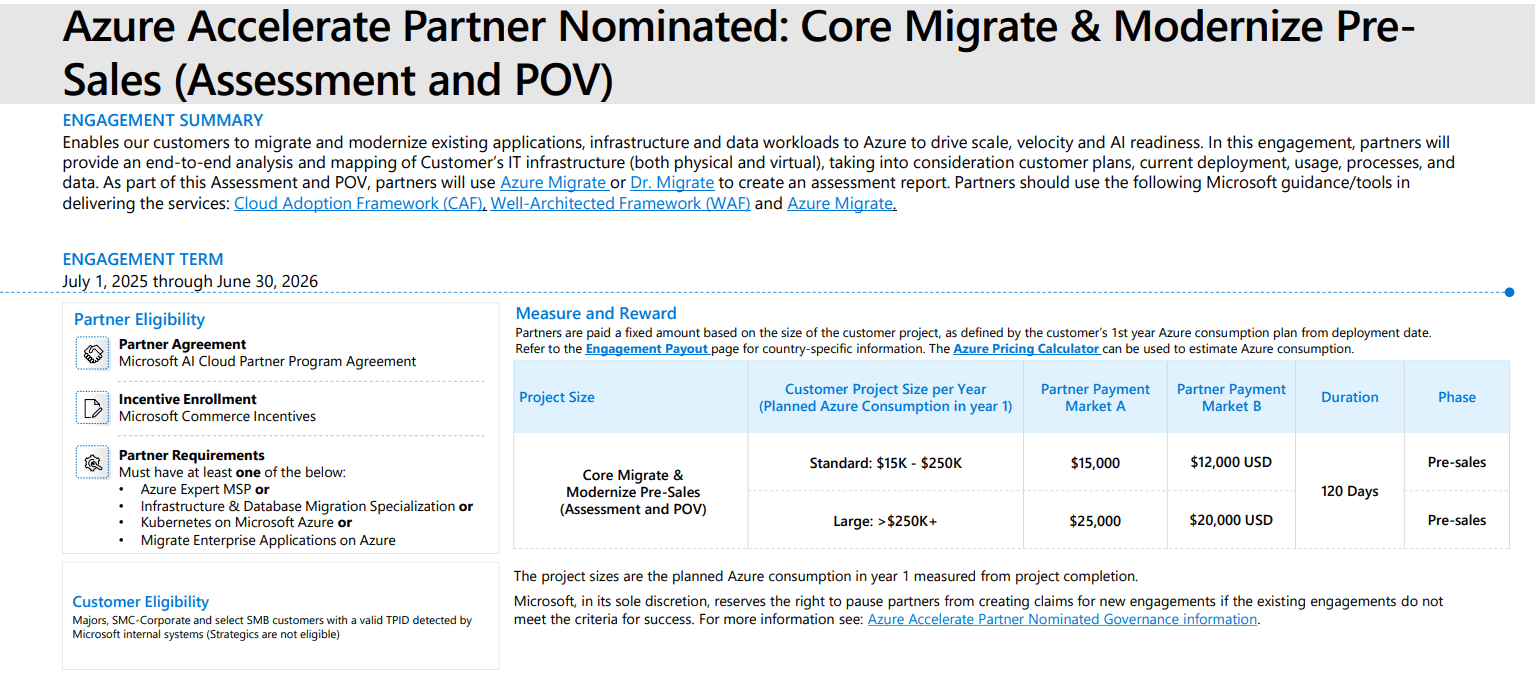This screenshot has height=692, width=1535.
Task: Click the Infrastructure & Database Migration Specialization bullet
Action: click(306, 506)
